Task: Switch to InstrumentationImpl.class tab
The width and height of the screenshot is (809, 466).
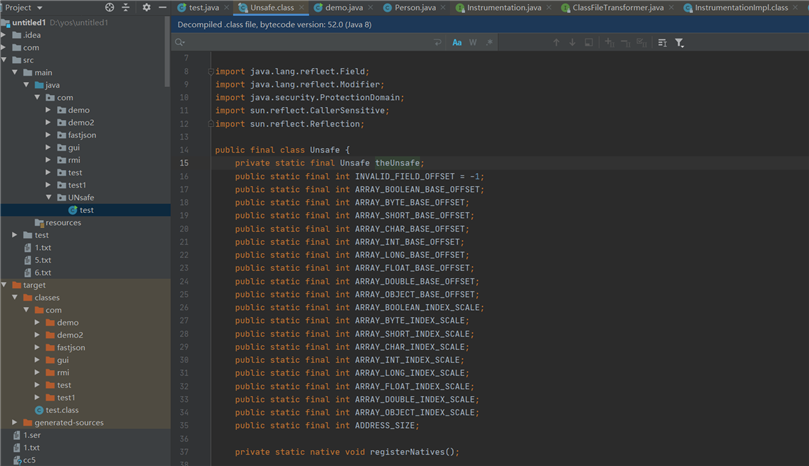Action: click(741, 7)
